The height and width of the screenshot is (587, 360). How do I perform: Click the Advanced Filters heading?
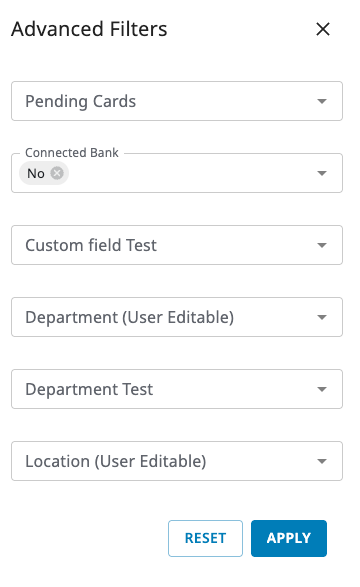pos(89,29)
